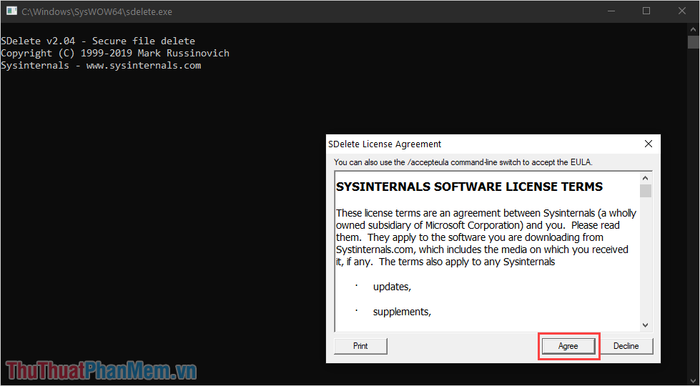Click the 'Copyright (C) 1999-2019 Mark Russinovich' line
700x386 pixels.
(115, 53)
